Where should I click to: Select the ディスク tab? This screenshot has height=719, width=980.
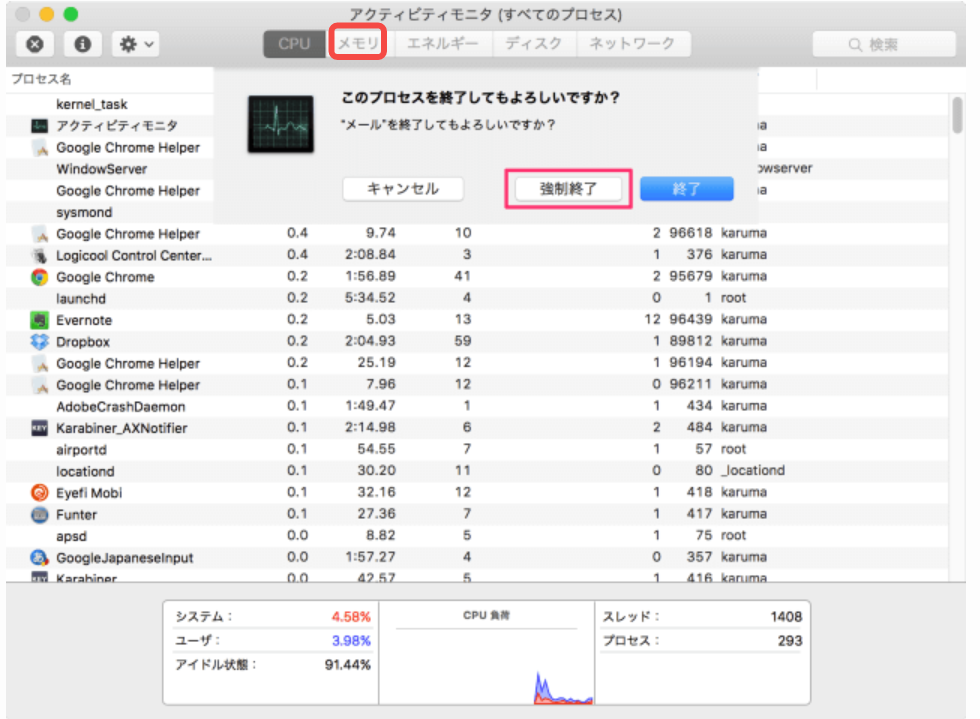tap(534, 44)
